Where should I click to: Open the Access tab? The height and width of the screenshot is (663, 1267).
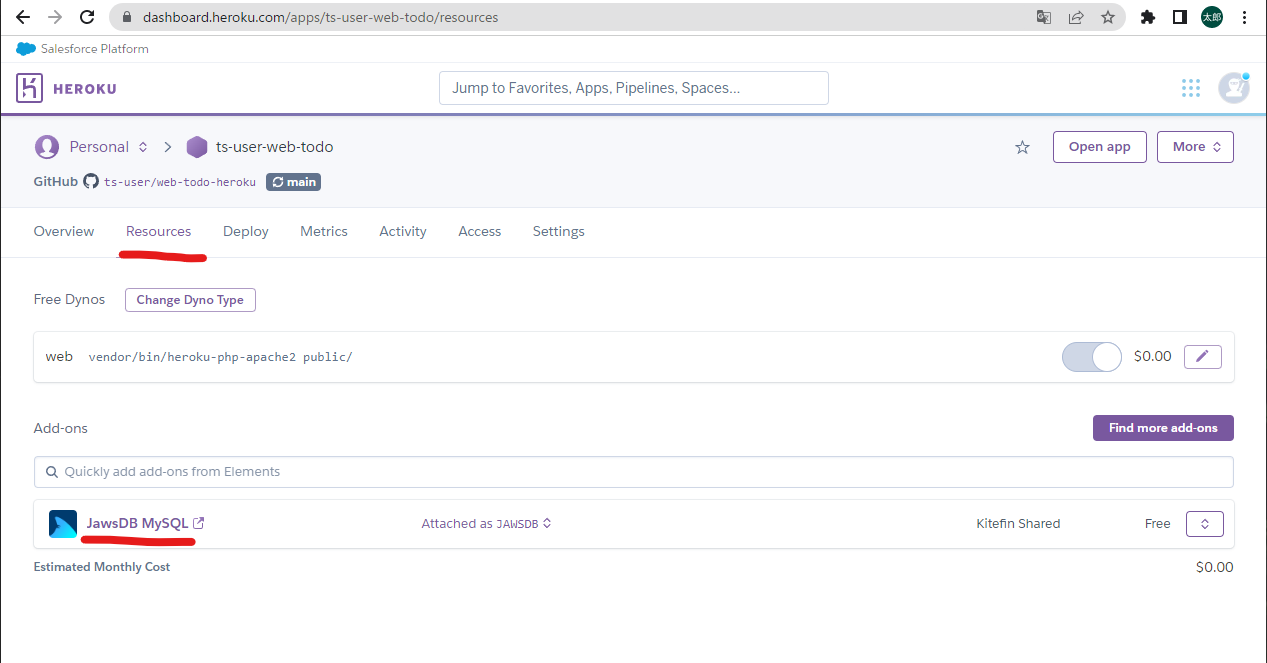(x=480, y=231)
